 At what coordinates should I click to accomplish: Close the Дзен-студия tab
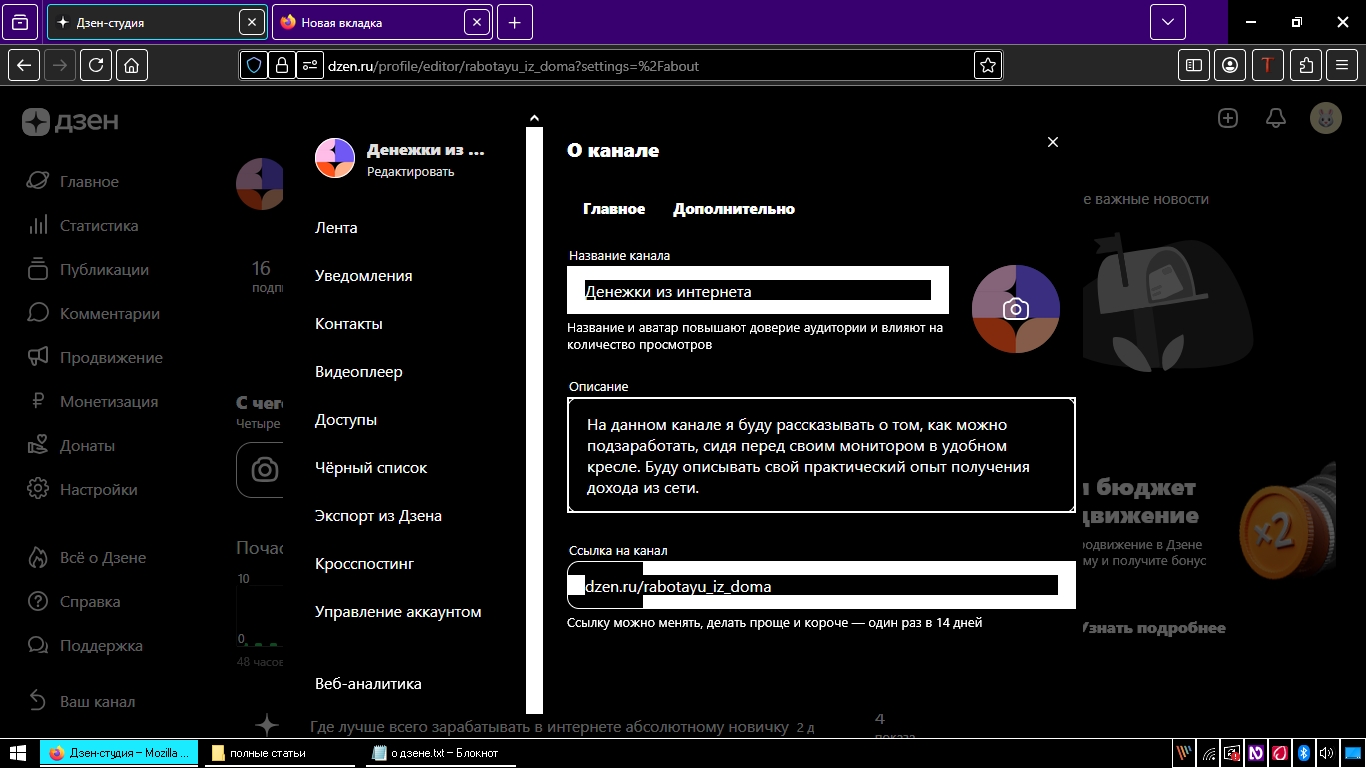tap(252, 22)
